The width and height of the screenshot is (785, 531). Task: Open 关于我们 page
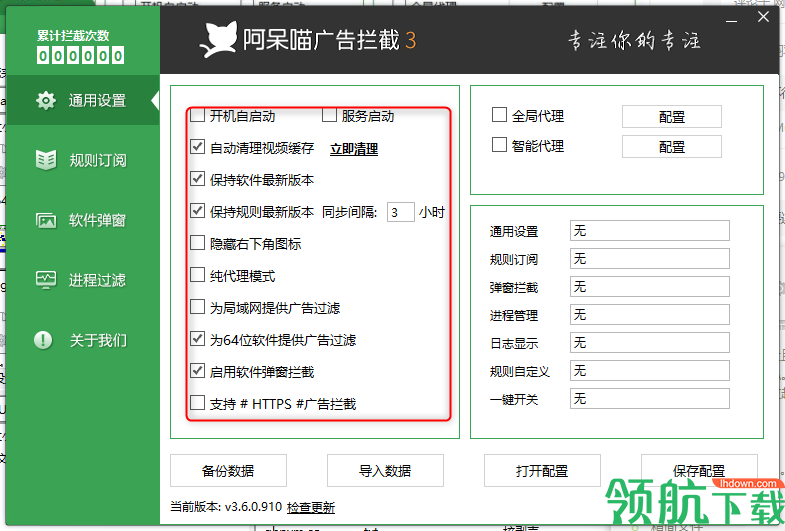tap(98, 340)
